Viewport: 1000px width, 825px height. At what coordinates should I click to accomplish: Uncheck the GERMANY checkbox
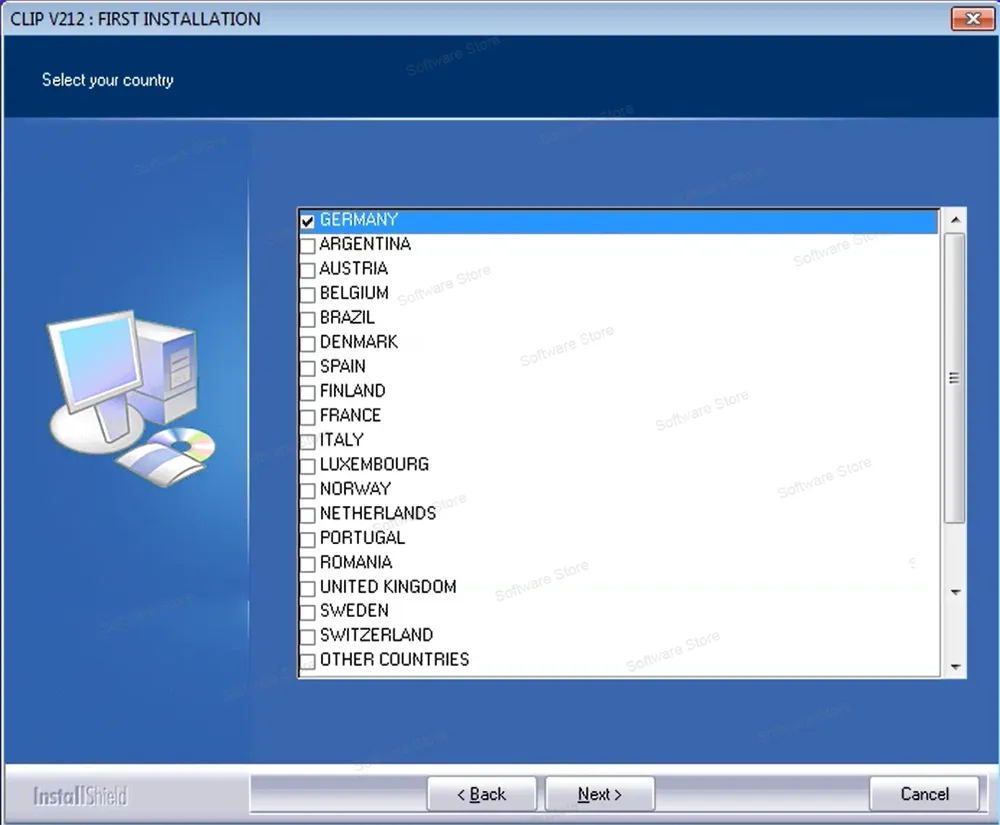point(307,221)
